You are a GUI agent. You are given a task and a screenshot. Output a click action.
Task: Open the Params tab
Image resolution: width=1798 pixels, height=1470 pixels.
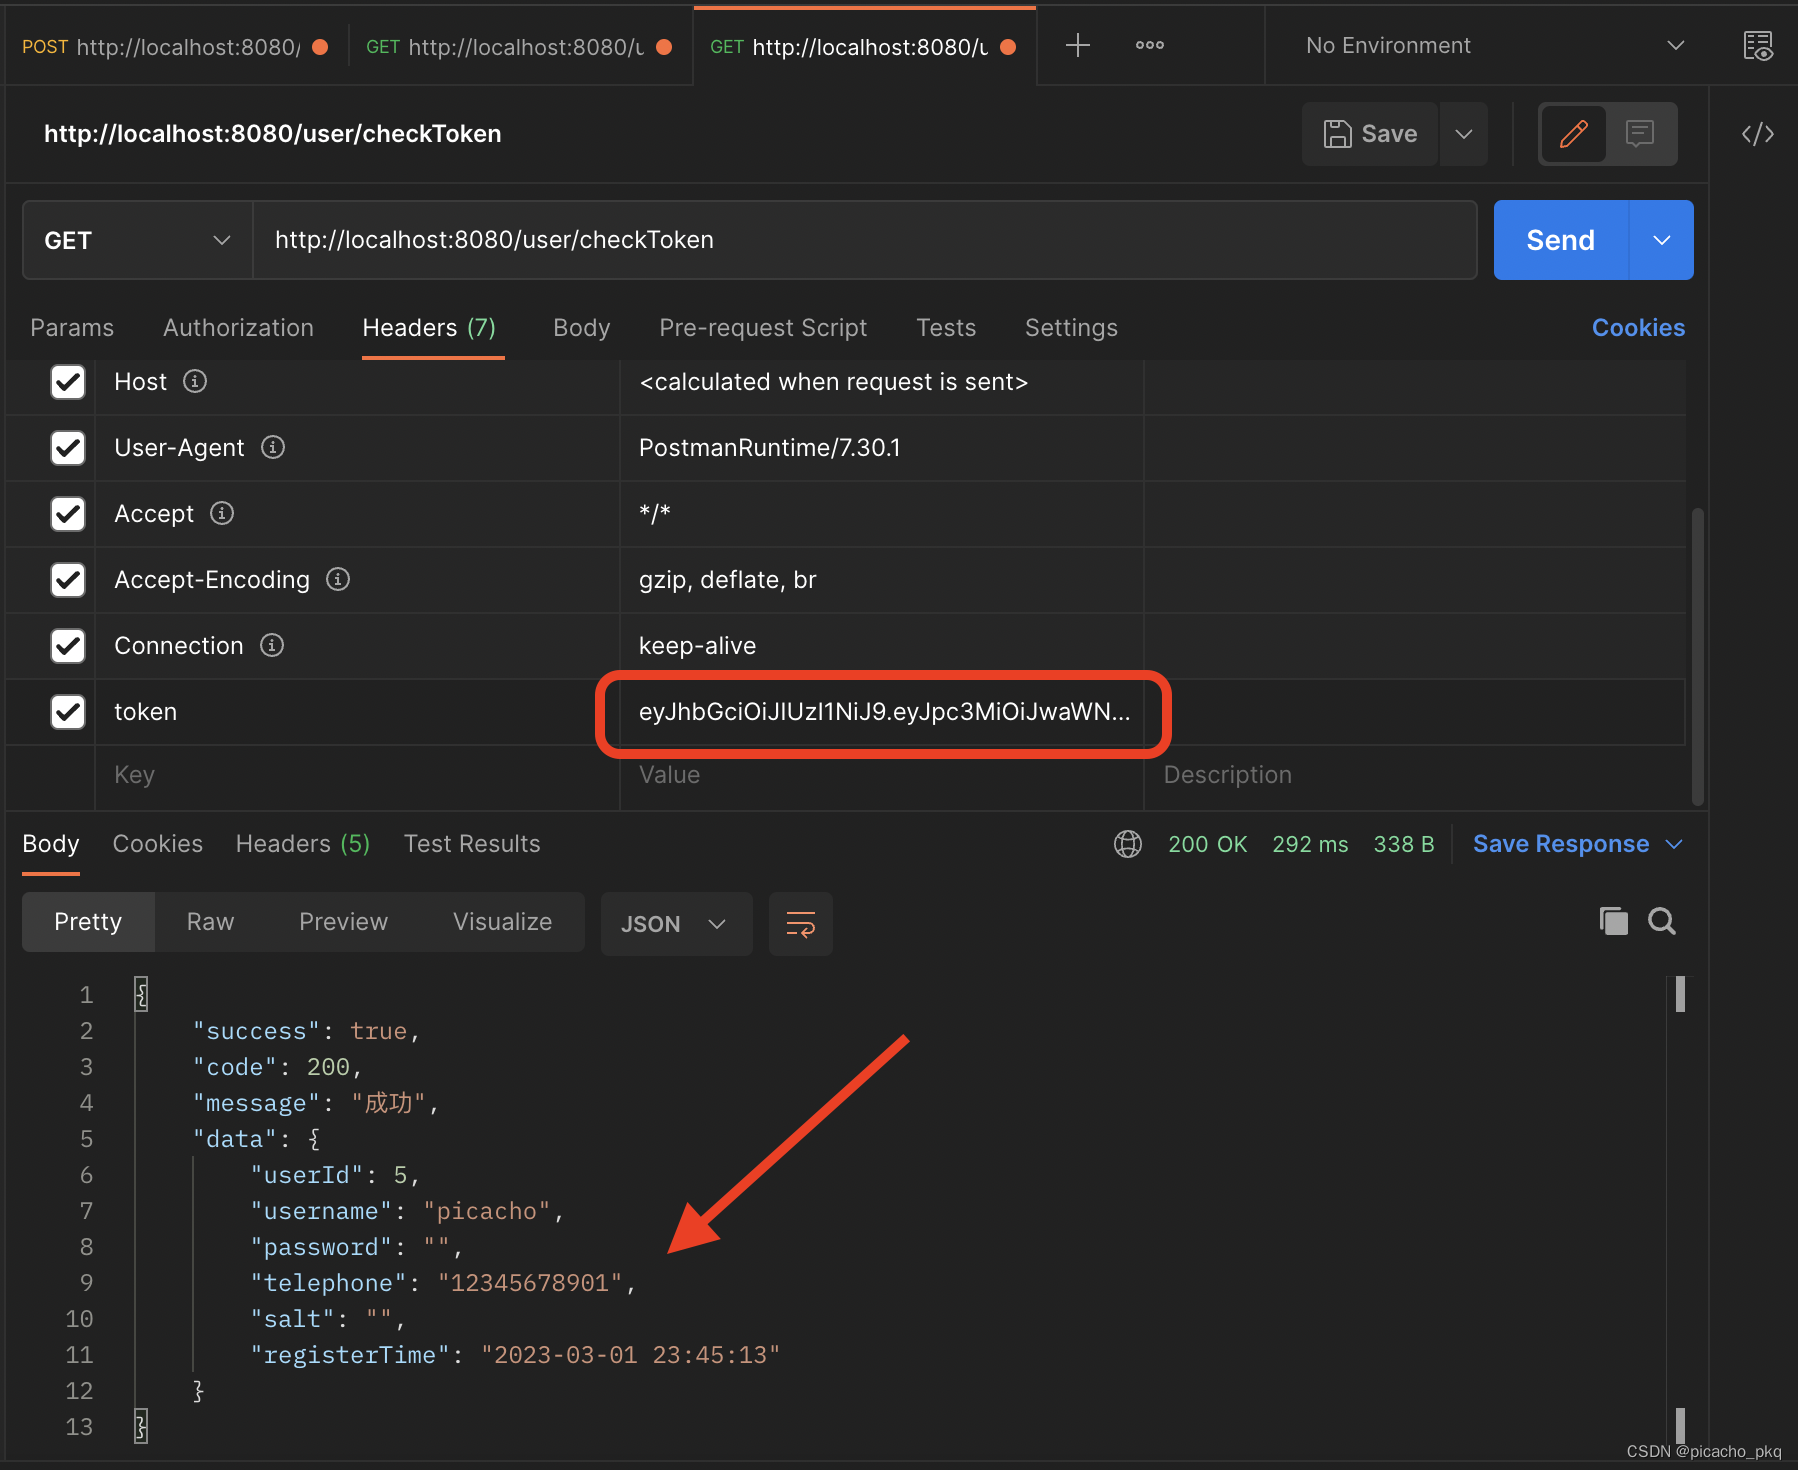pos(72,328)
